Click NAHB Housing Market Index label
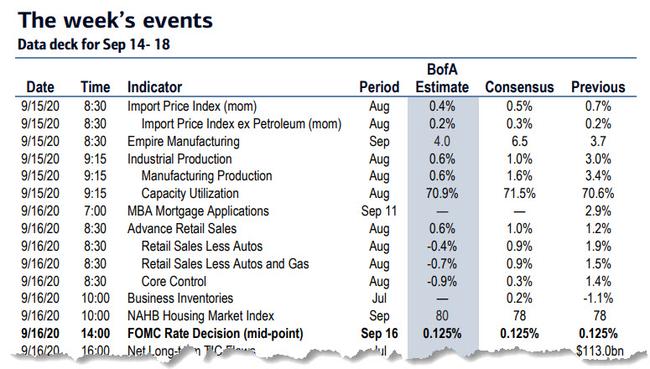This screenshot has height=369, width=650. tap(201, 316)
